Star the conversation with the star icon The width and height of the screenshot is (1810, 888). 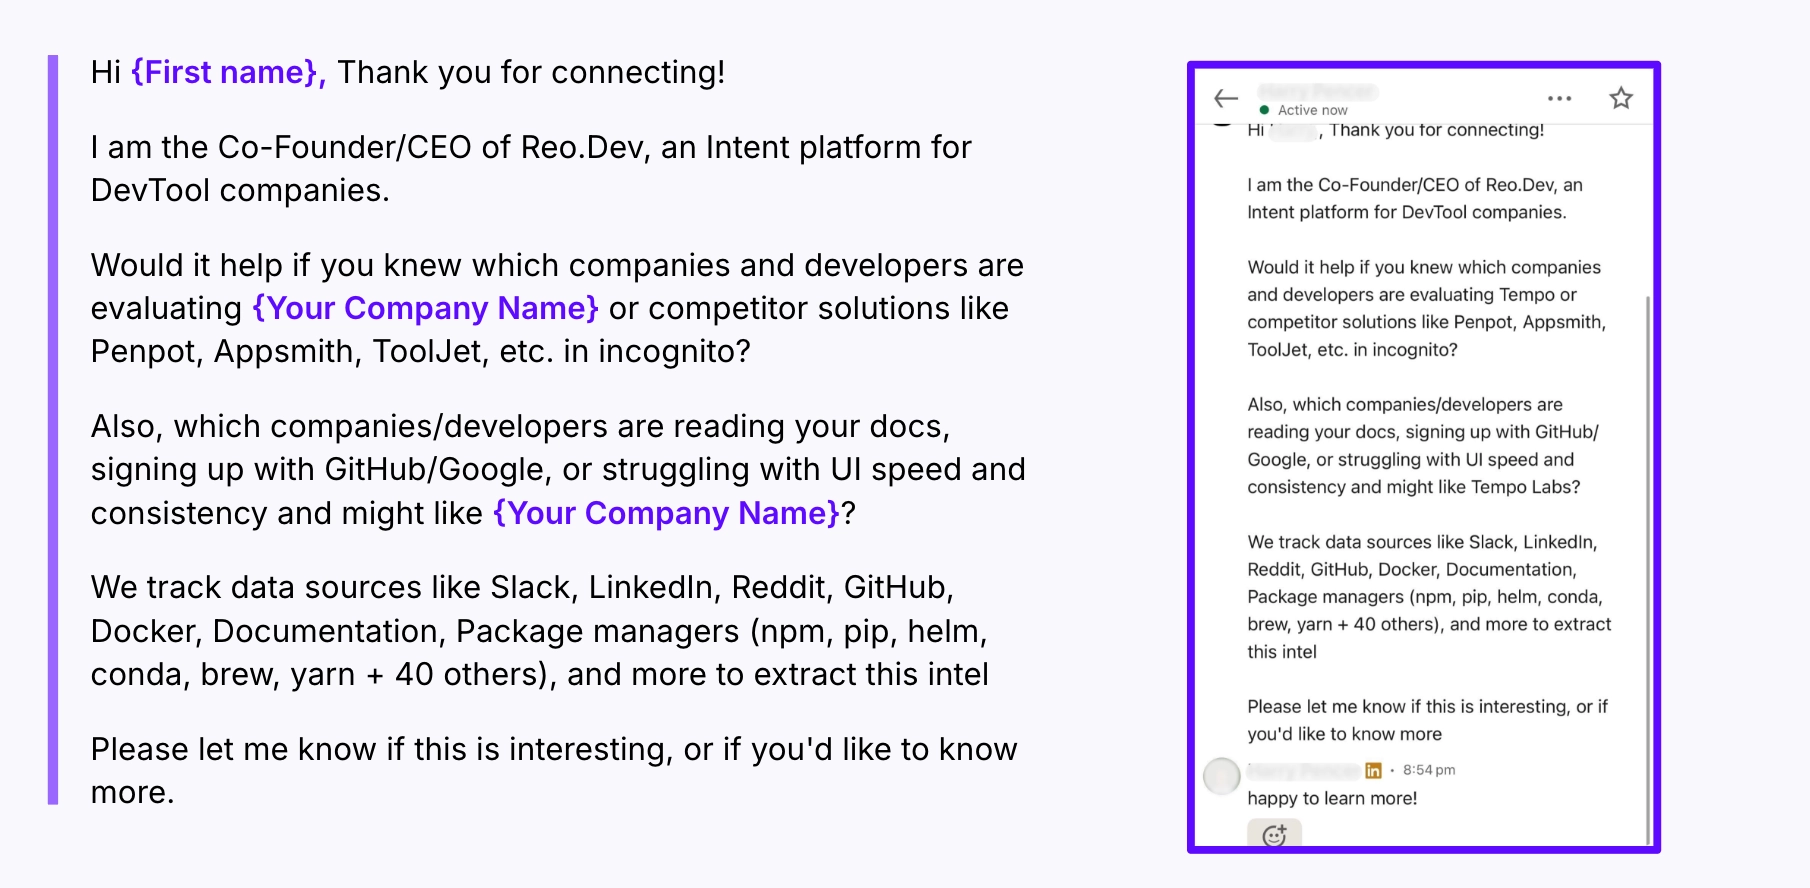point(1621,98)
